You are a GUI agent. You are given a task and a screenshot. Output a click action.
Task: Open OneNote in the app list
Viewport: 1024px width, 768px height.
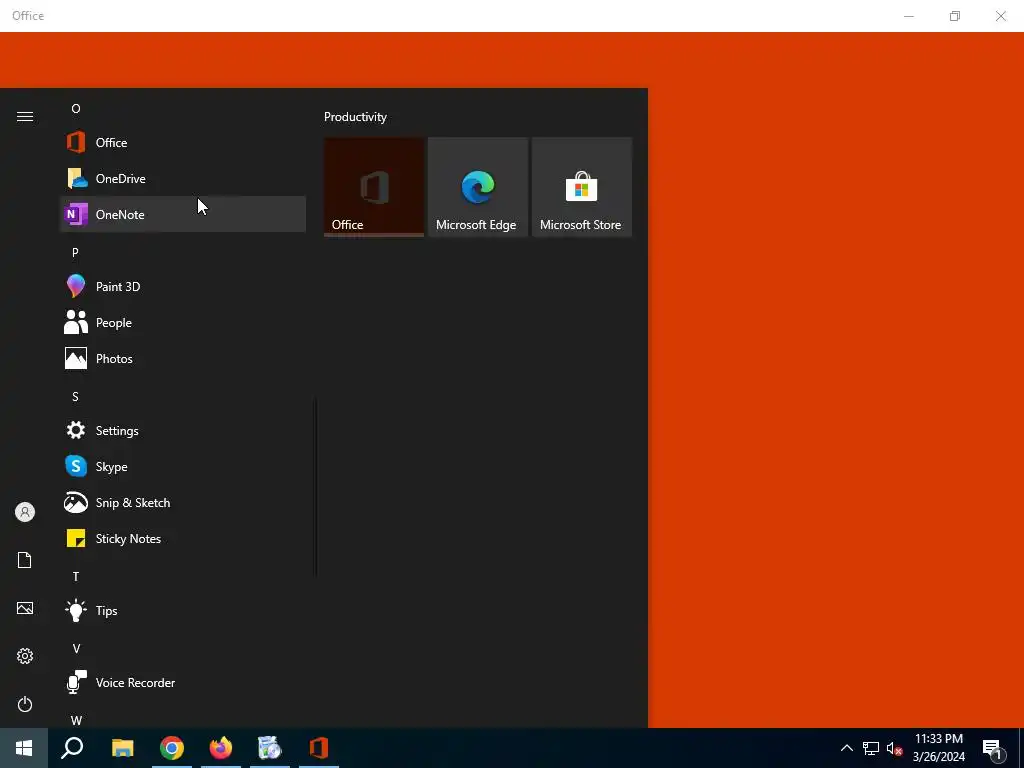(183, 214)
